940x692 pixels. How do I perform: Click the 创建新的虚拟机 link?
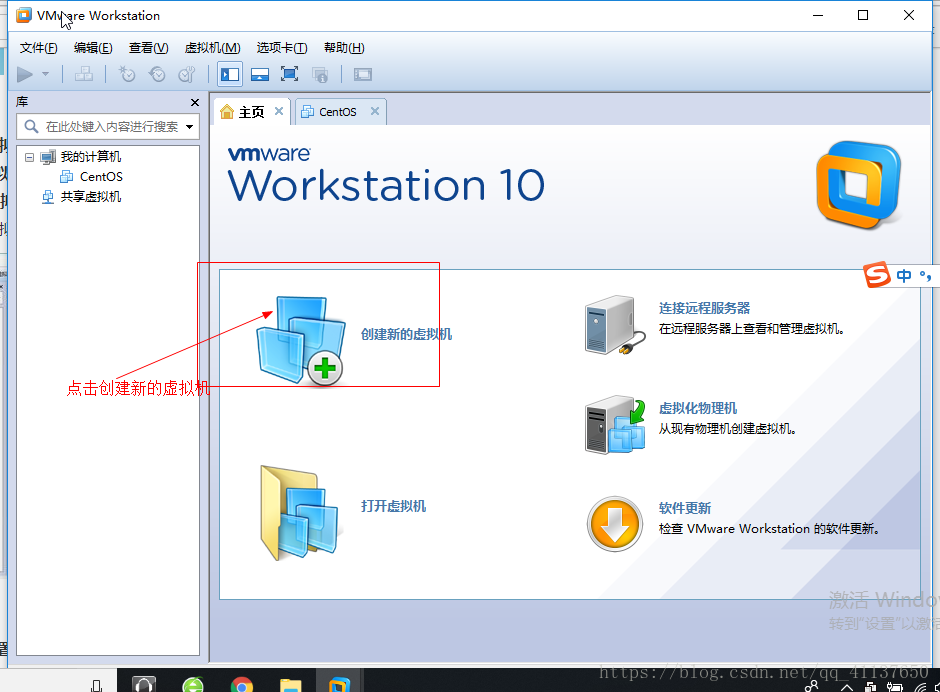point(406,335)
